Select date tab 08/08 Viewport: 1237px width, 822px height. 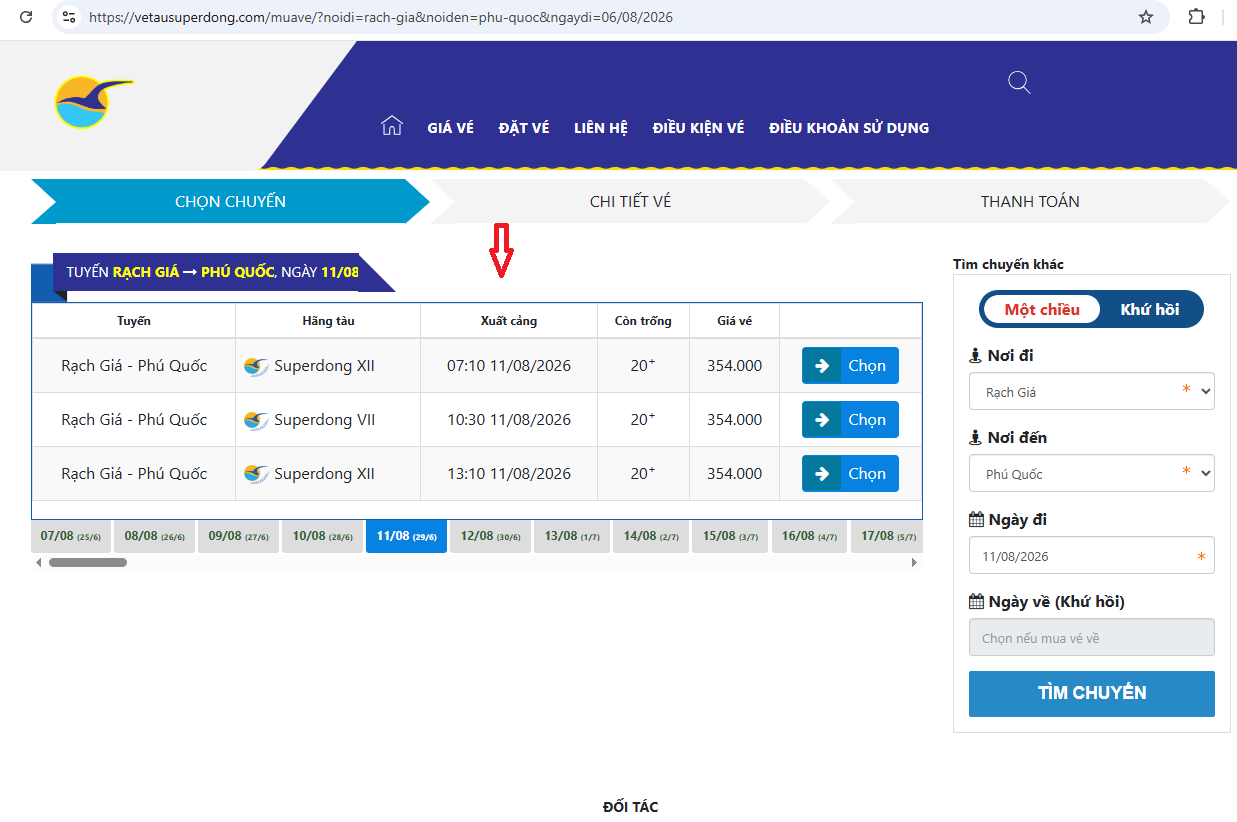(x=154, y=536)
